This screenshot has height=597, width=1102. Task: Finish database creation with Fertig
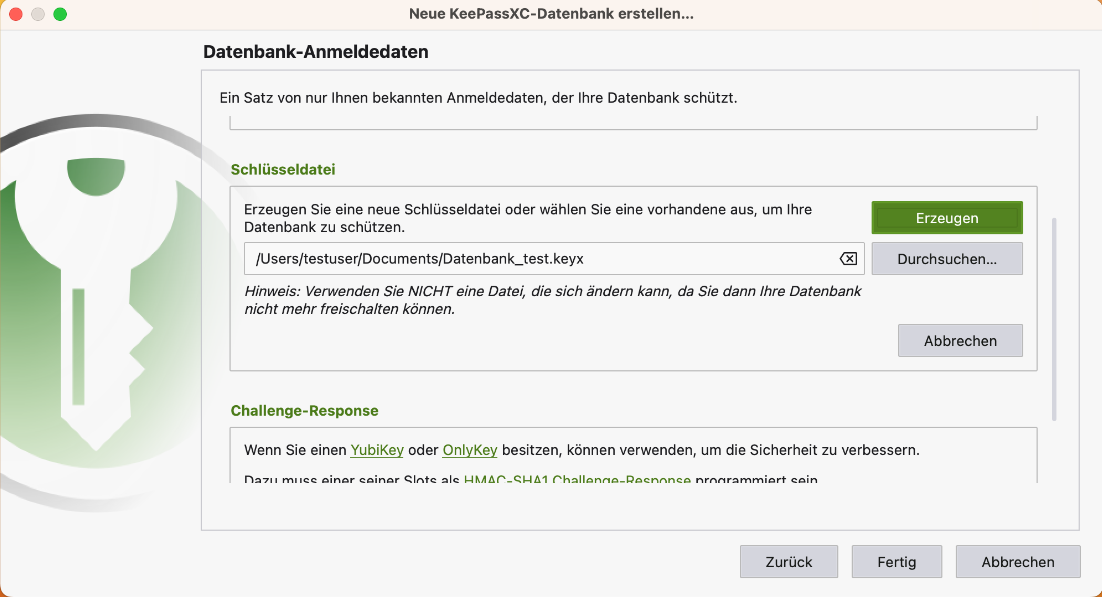point(896,562)
